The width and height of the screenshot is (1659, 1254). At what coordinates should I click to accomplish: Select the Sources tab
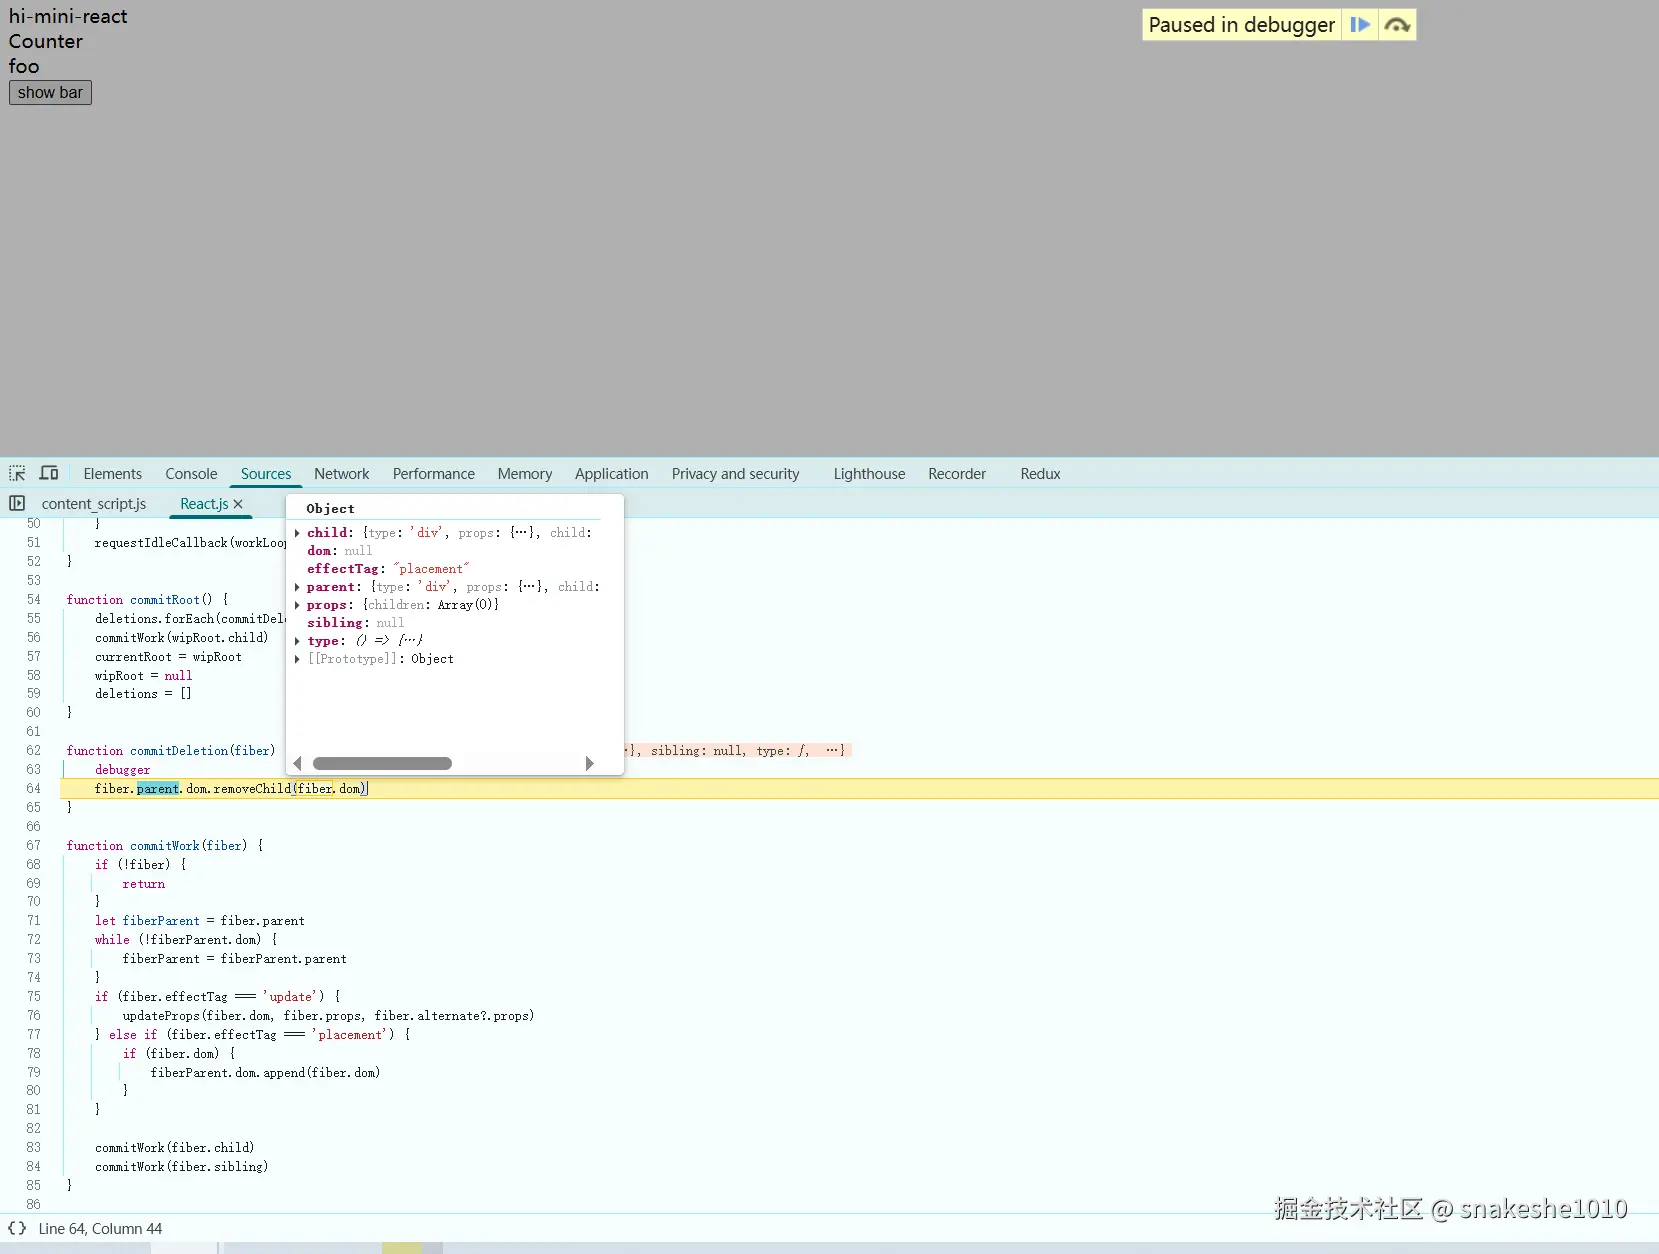(266, 474)
